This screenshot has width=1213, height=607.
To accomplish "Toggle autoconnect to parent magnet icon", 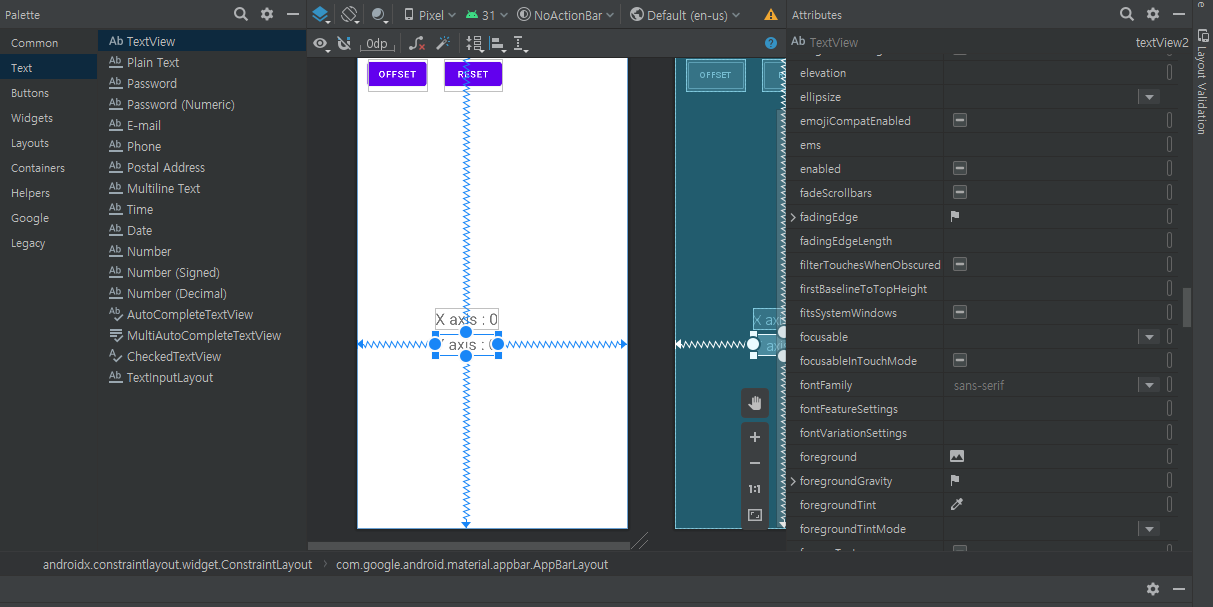I will tap(345, 44).
